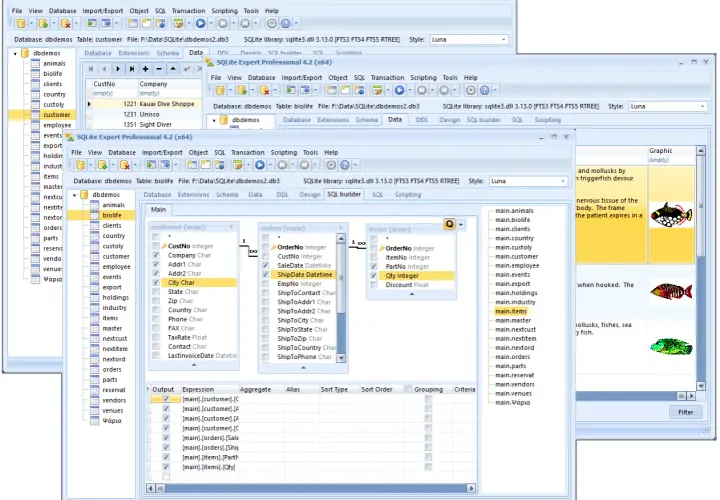
Task: Click the add database icon in SQL builder window toolbar
Action: click(102, 165)
